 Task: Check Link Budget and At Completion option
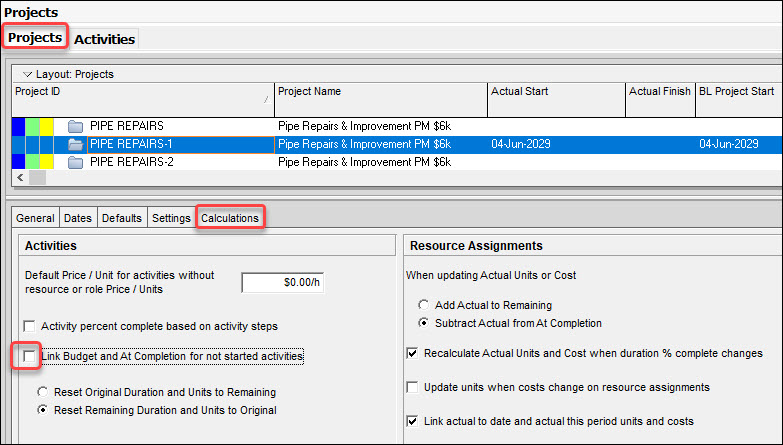tap(30, 356)
